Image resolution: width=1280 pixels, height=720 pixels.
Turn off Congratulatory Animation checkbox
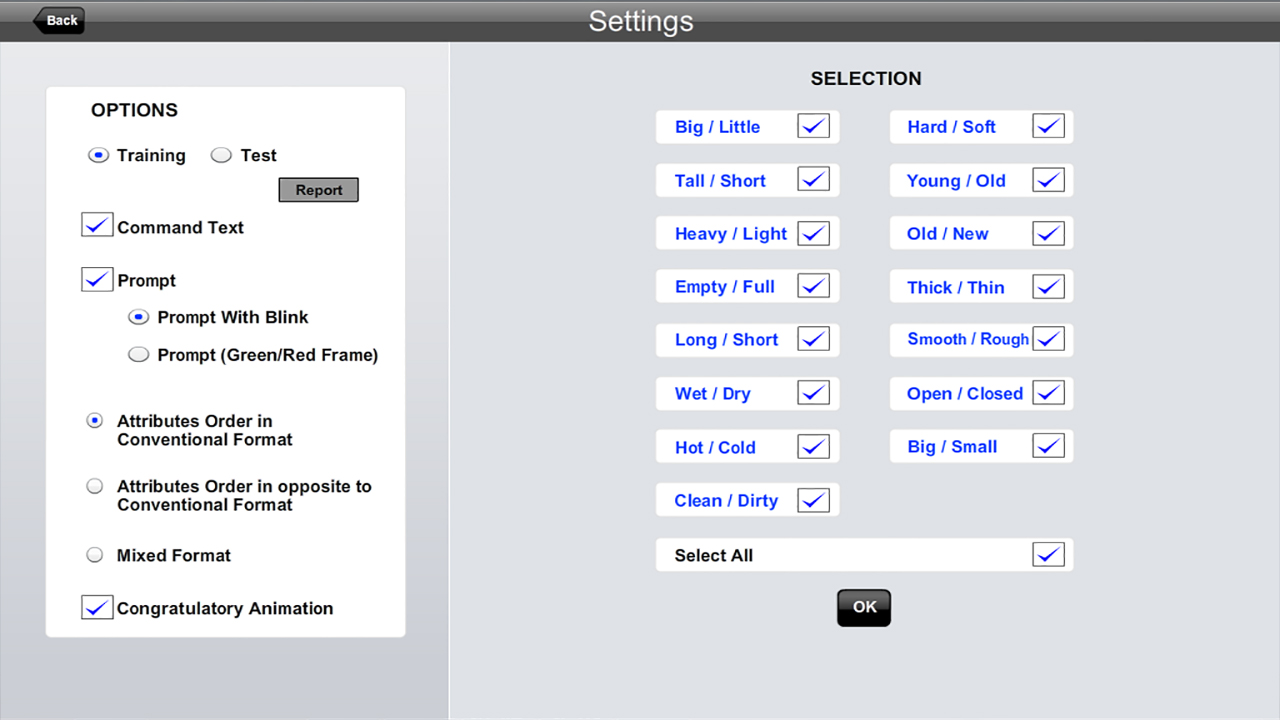coord(97,607)
